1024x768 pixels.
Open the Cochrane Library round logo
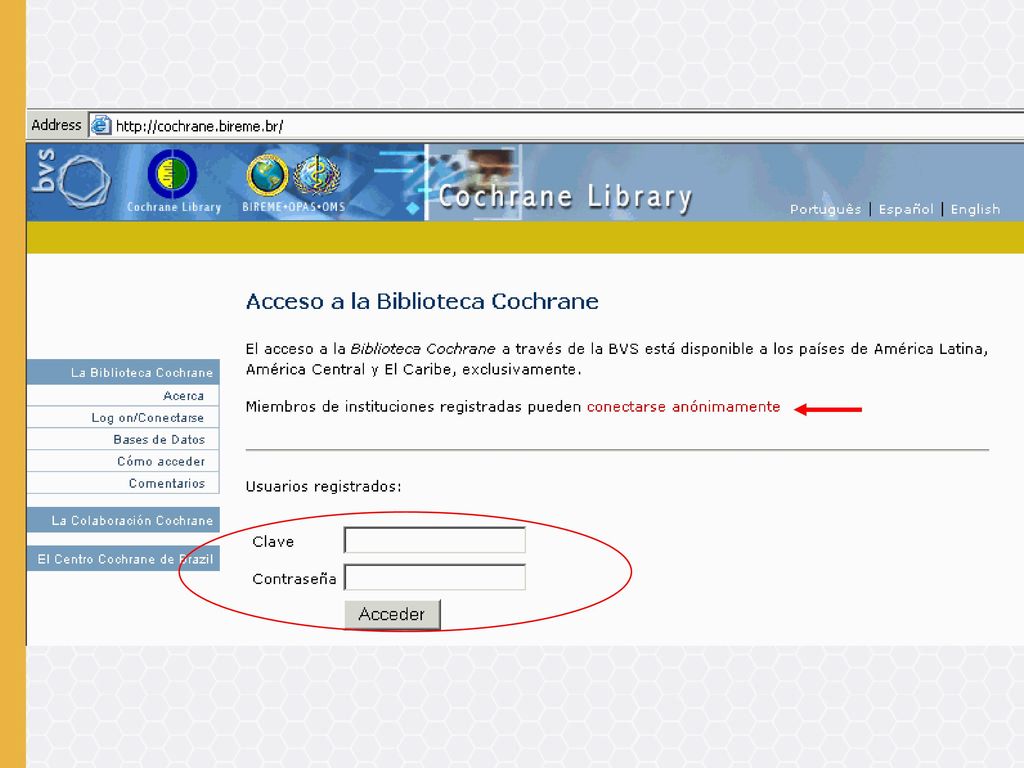tap(172, 174)
